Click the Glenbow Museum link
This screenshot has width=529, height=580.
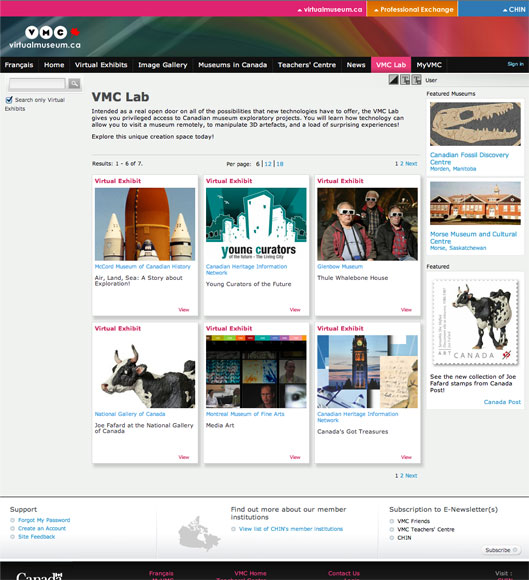click(x=340, y=266)
